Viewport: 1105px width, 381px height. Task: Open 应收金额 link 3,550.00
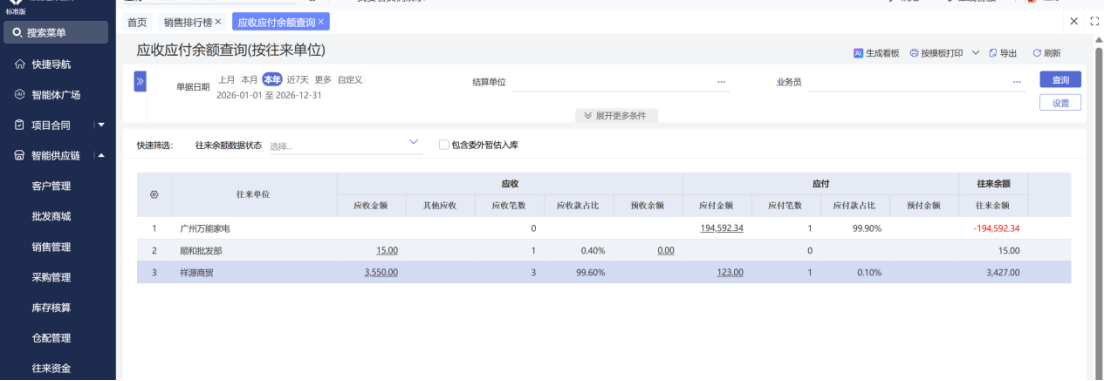click(x=381, y=273)
